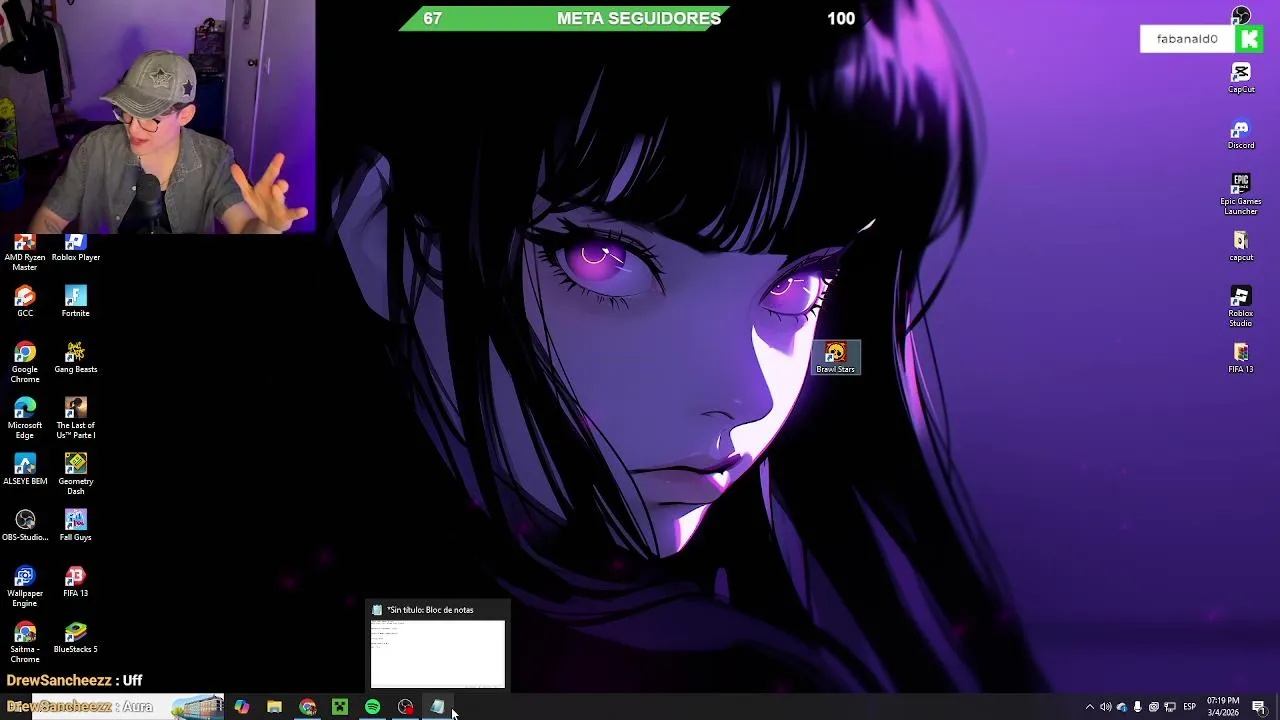The width and height of the screenshot is (1280, 720).
Task: Select the Fall Guys desktop icon
Action: 76,526
